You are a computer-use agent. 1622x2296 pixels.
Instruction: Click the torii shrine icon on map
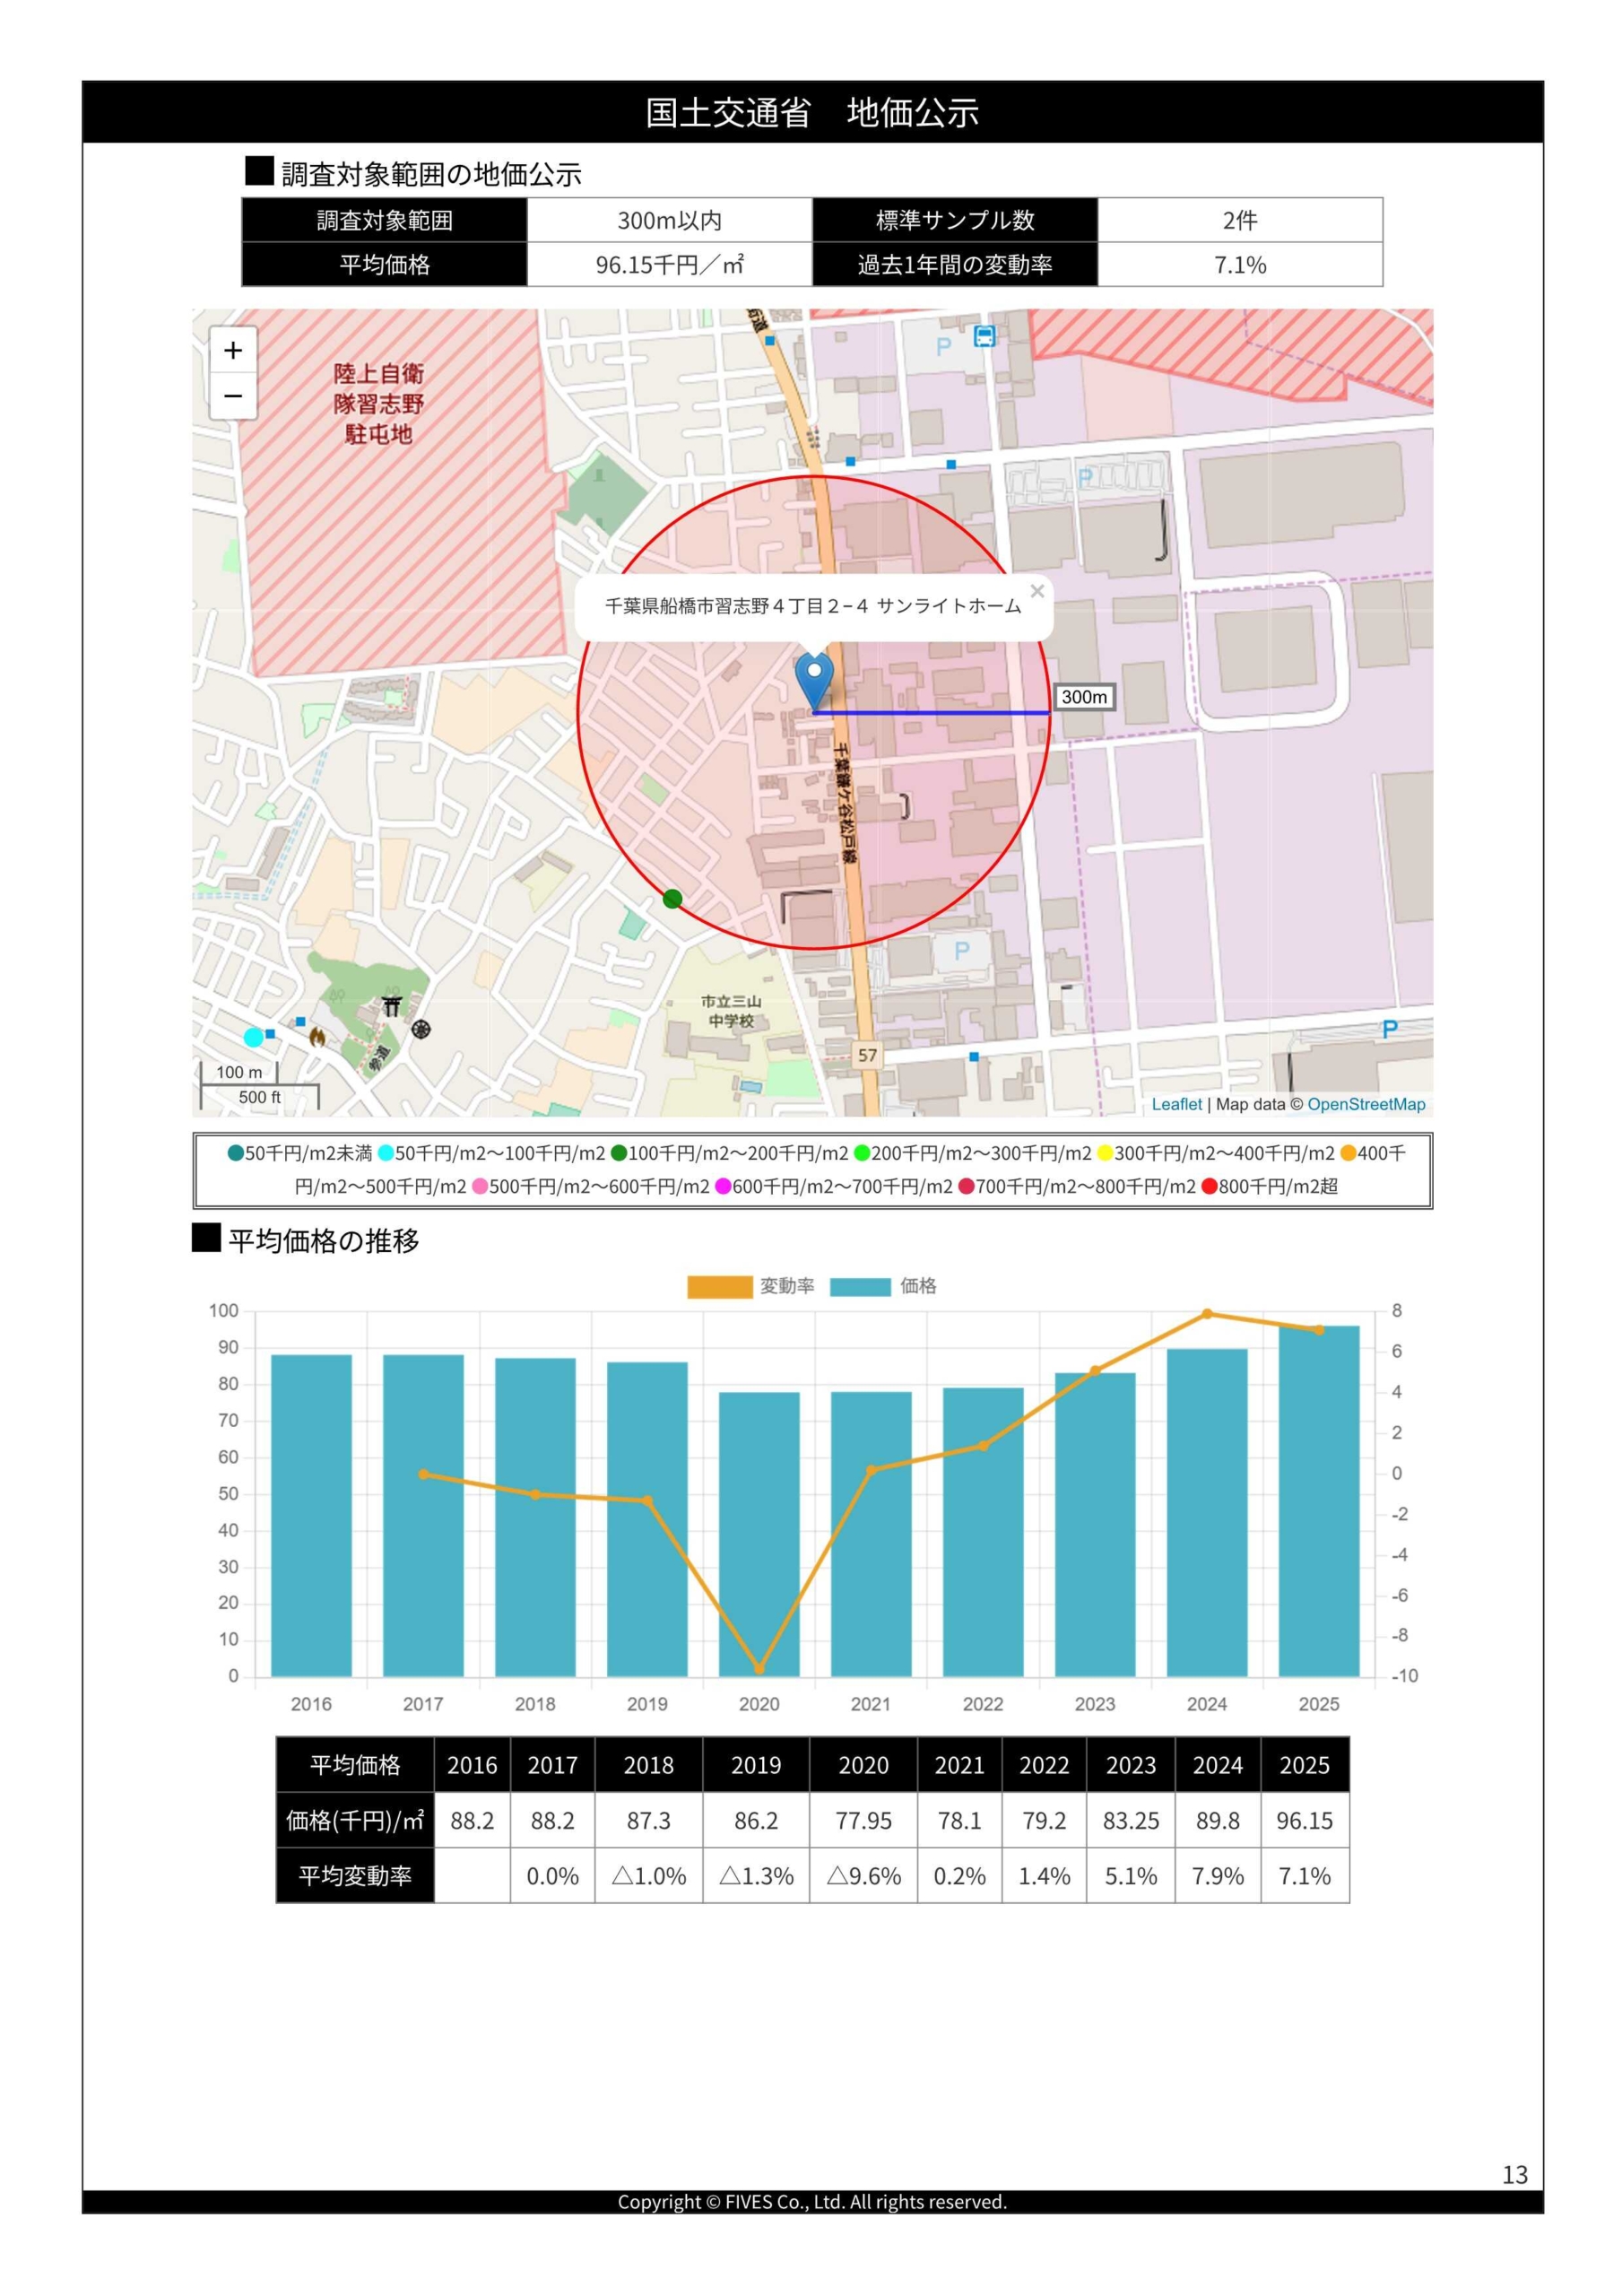tap(392, 1006)
